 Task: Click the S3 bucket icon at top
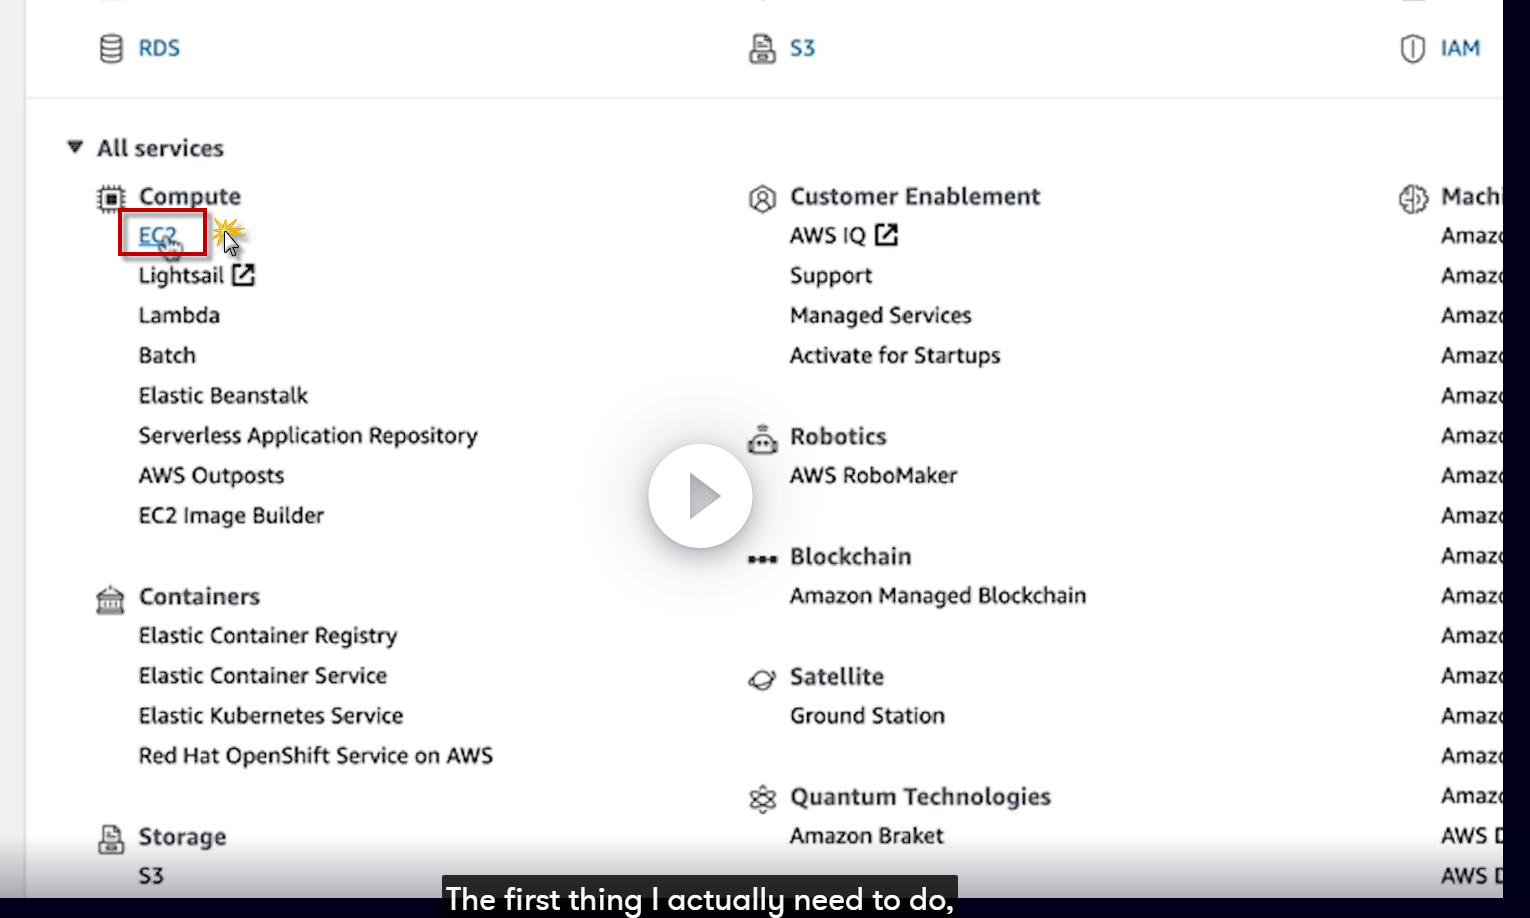tap(762, 48)
